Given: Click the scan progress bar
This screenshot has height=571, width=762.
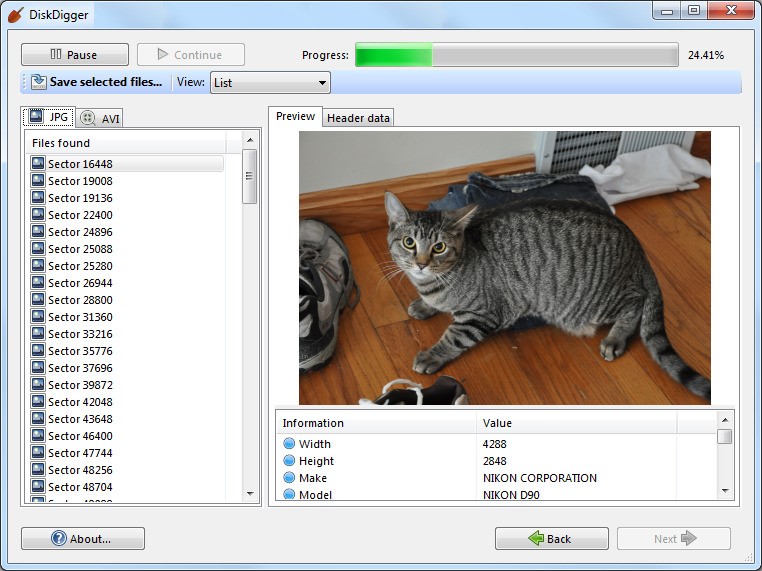Looking at the screenshot, I should pyautogui.click(x=516, y=55).
